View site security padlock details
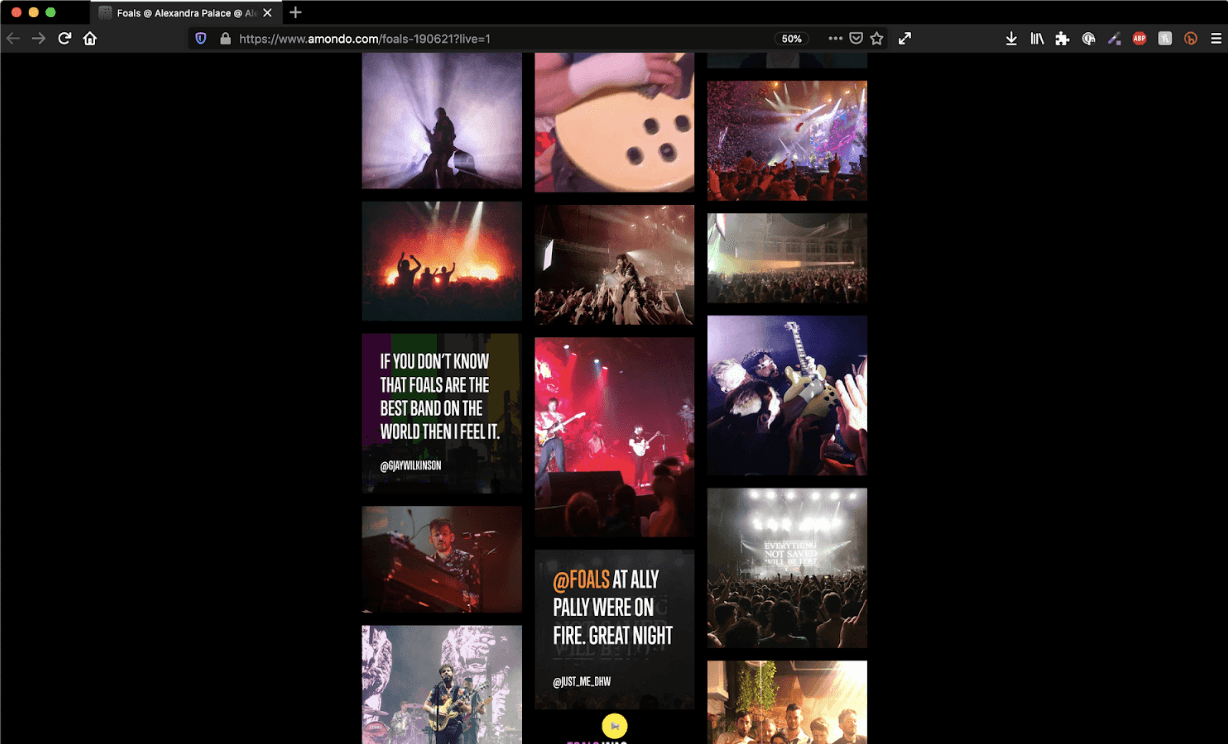 [225, 38]
